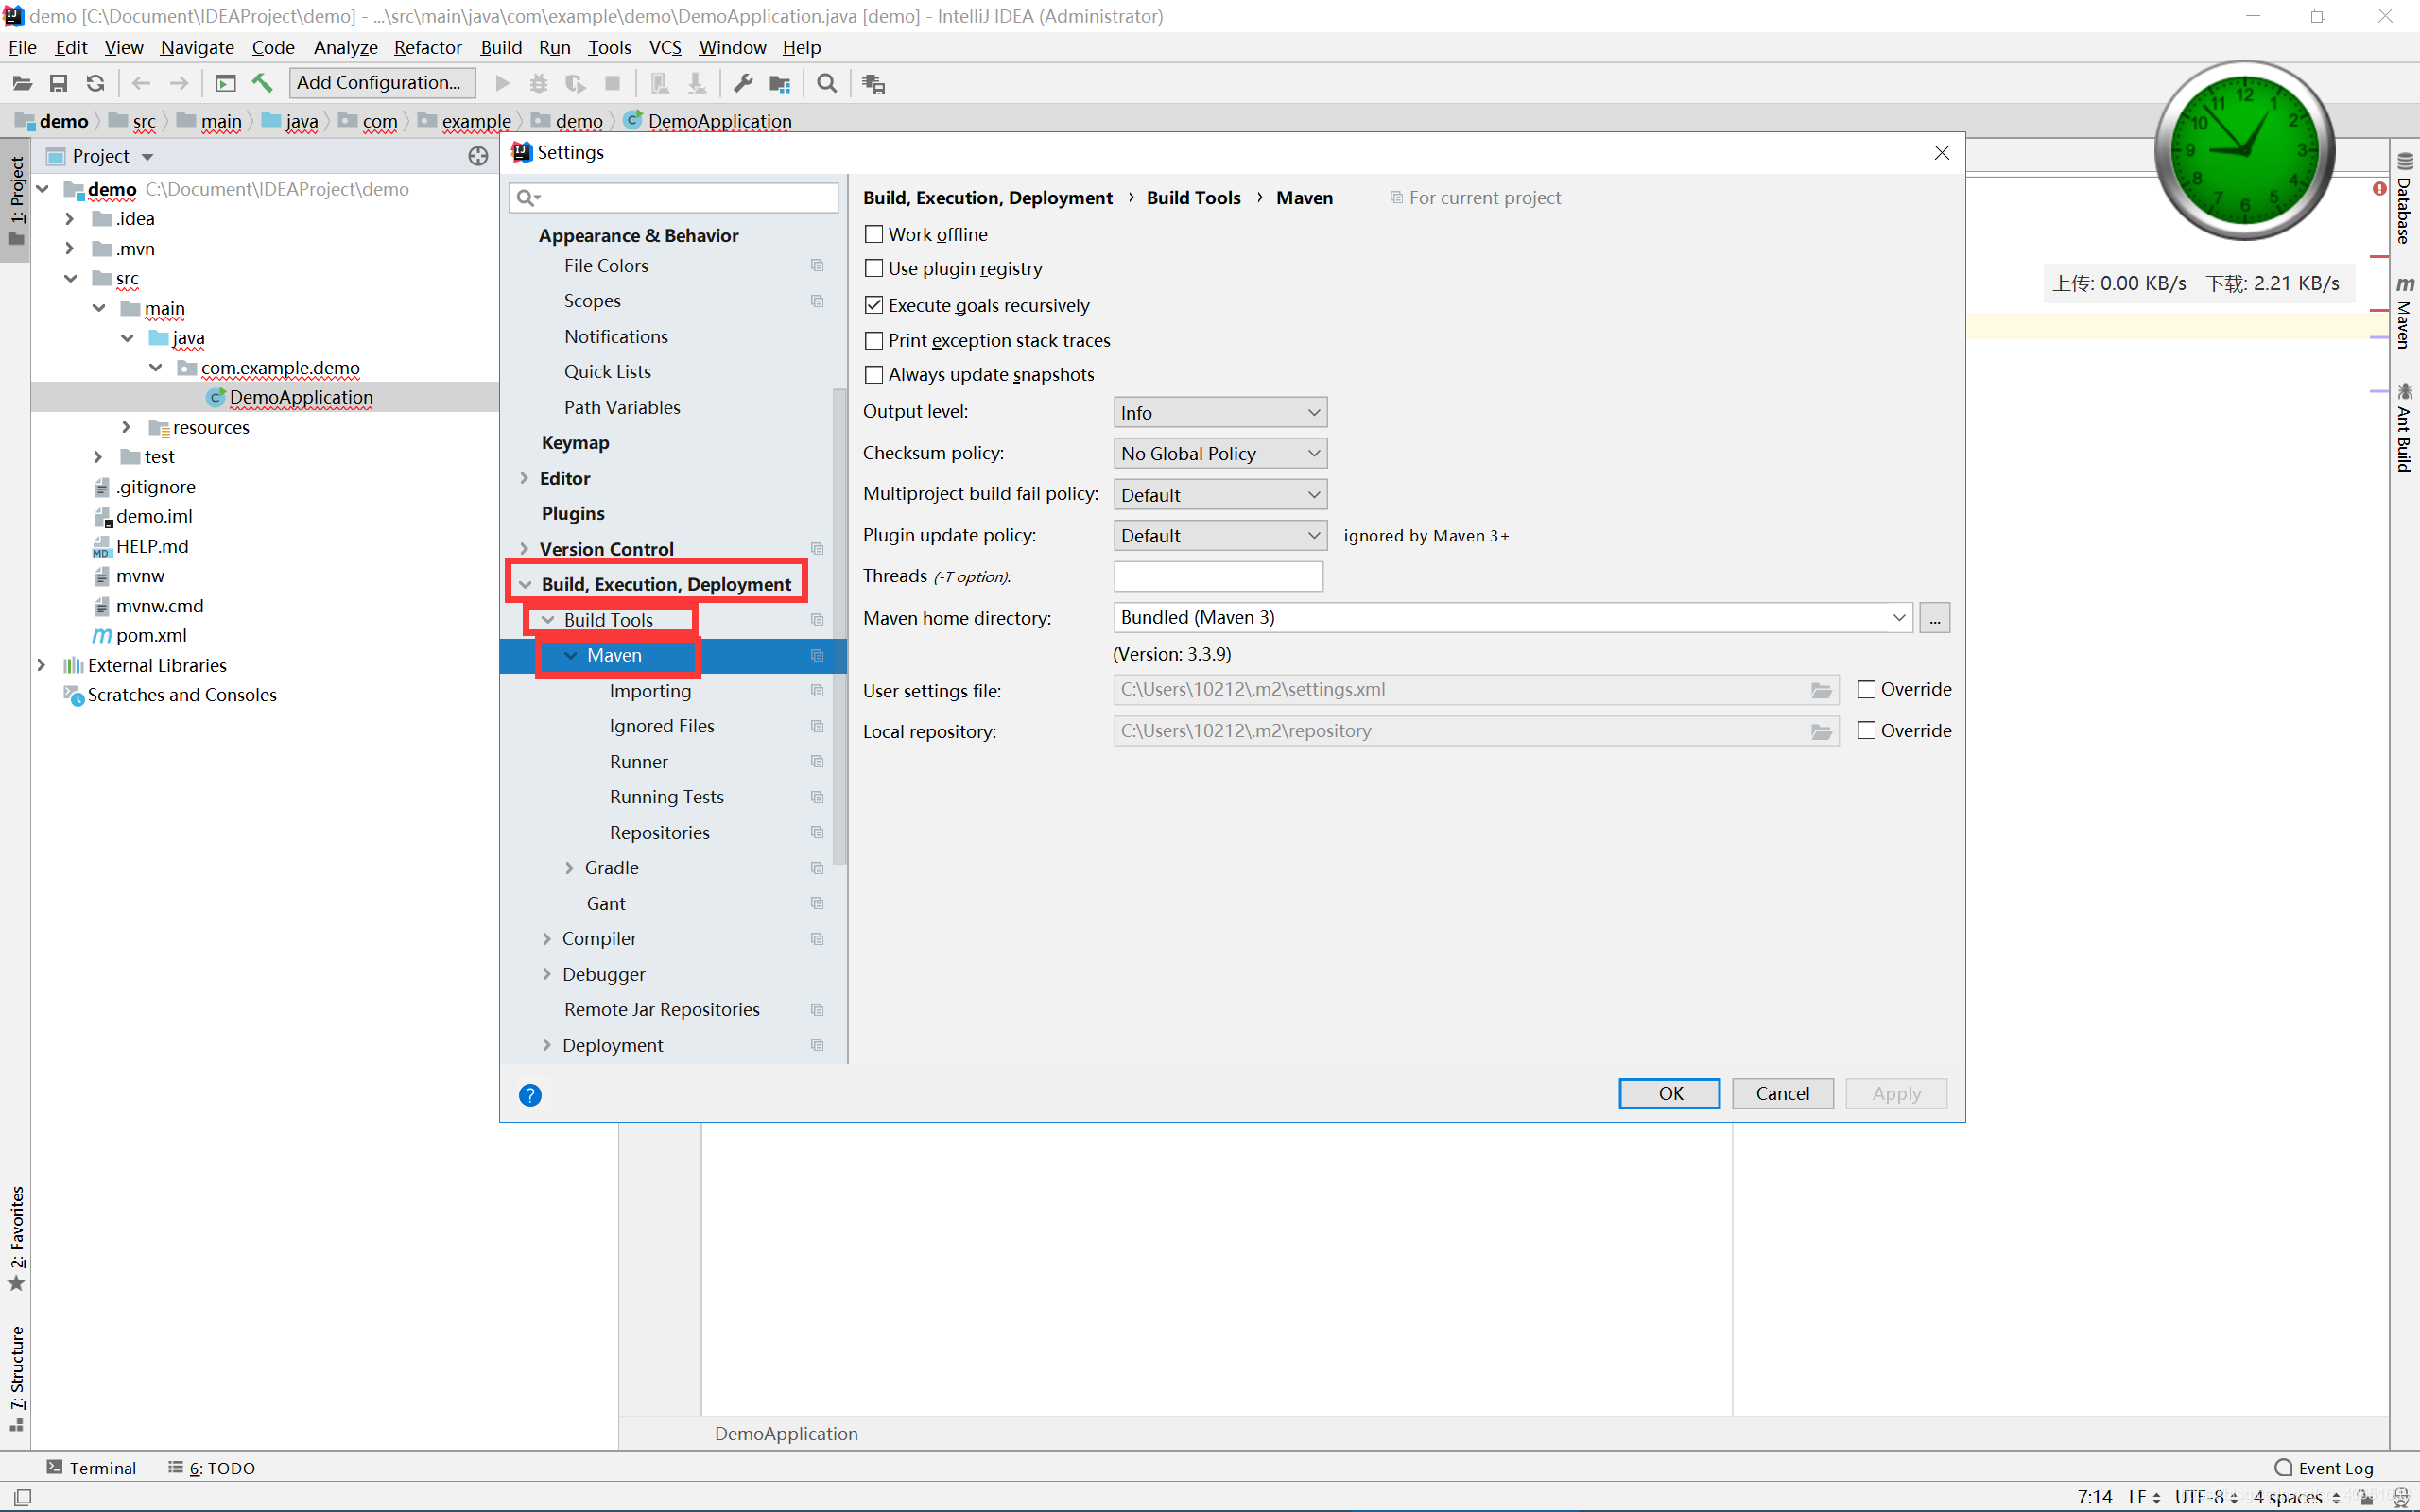Check Override for User settings file
Viewport: 2420px width, 1512px height.
click(1866, 689)
